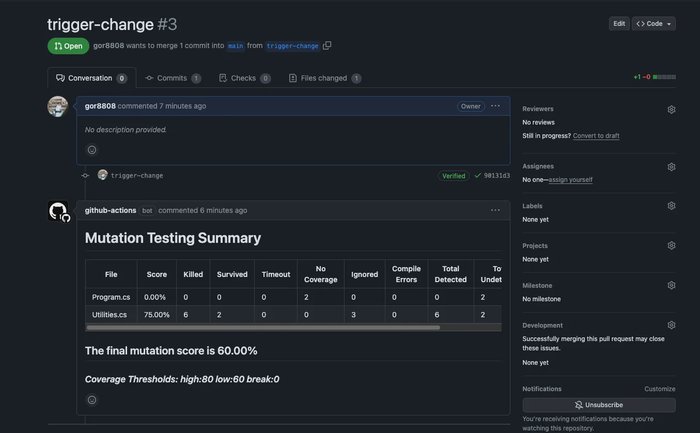Viewport: 700px width, 433px height.
Task: Open the github-actions author link
Action: pos(110,210)
